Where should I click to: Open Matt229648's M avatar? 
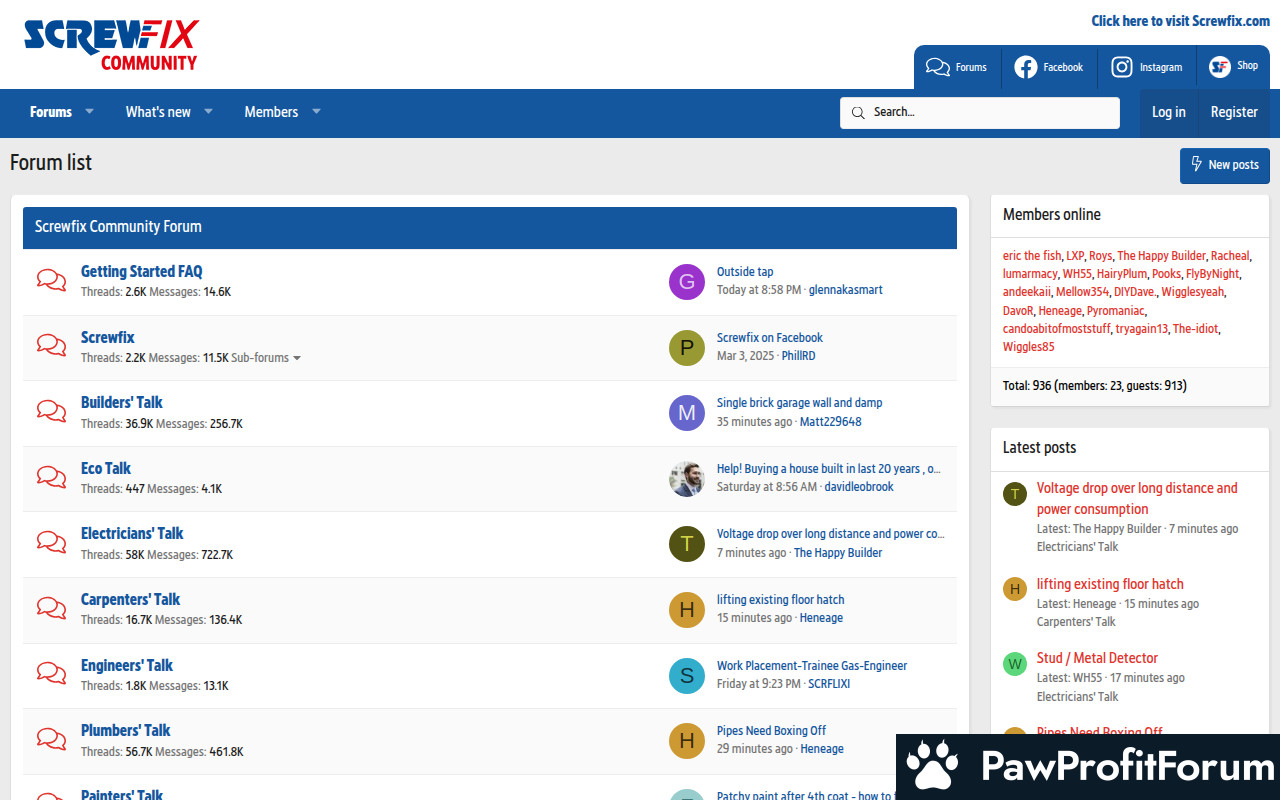(687, 413)
